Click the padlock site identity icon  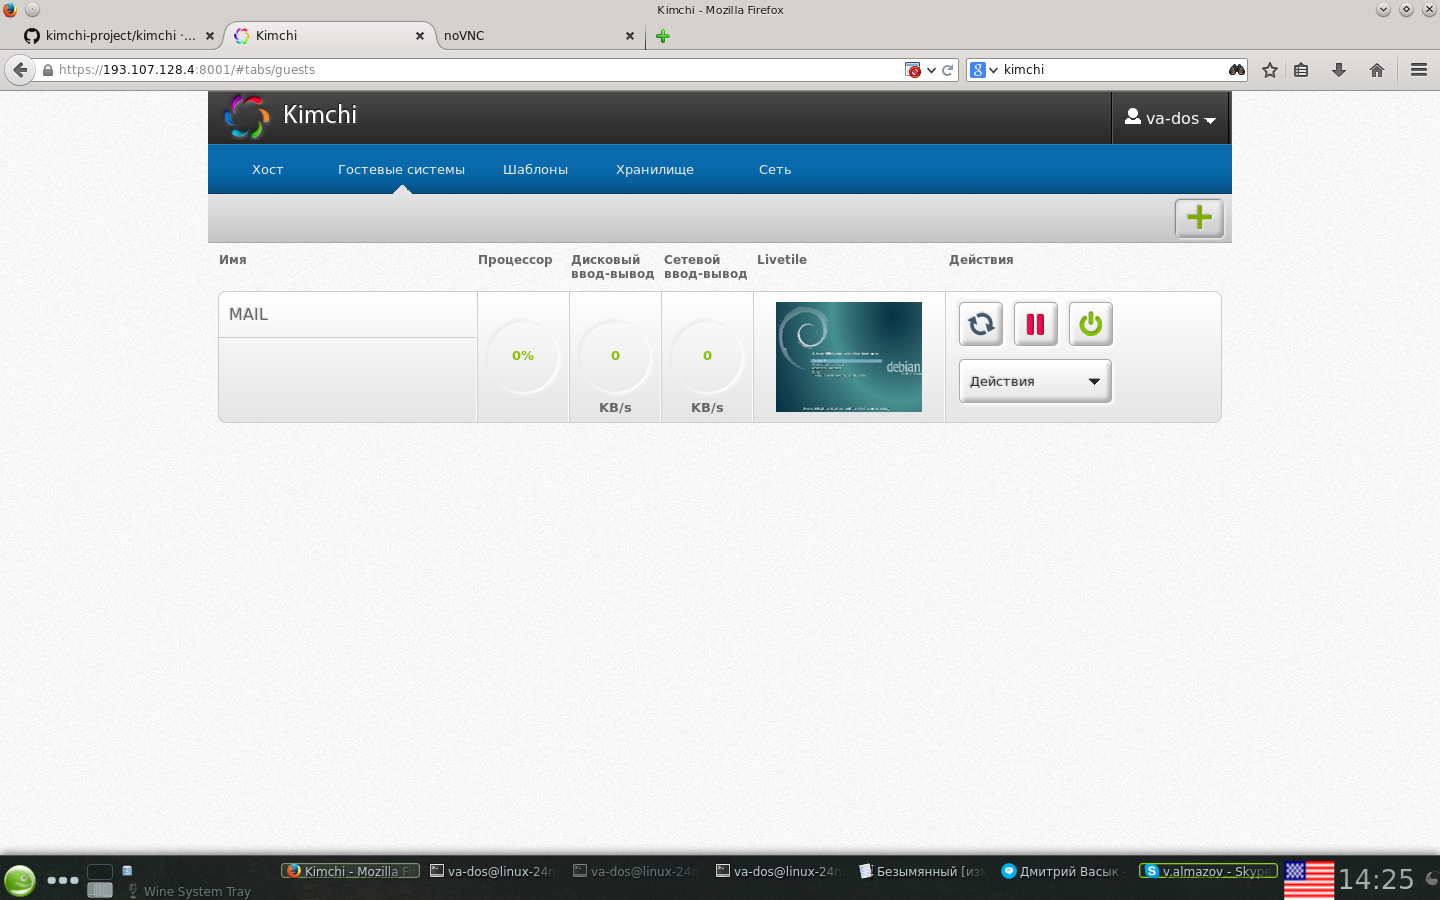pos(47,70)
